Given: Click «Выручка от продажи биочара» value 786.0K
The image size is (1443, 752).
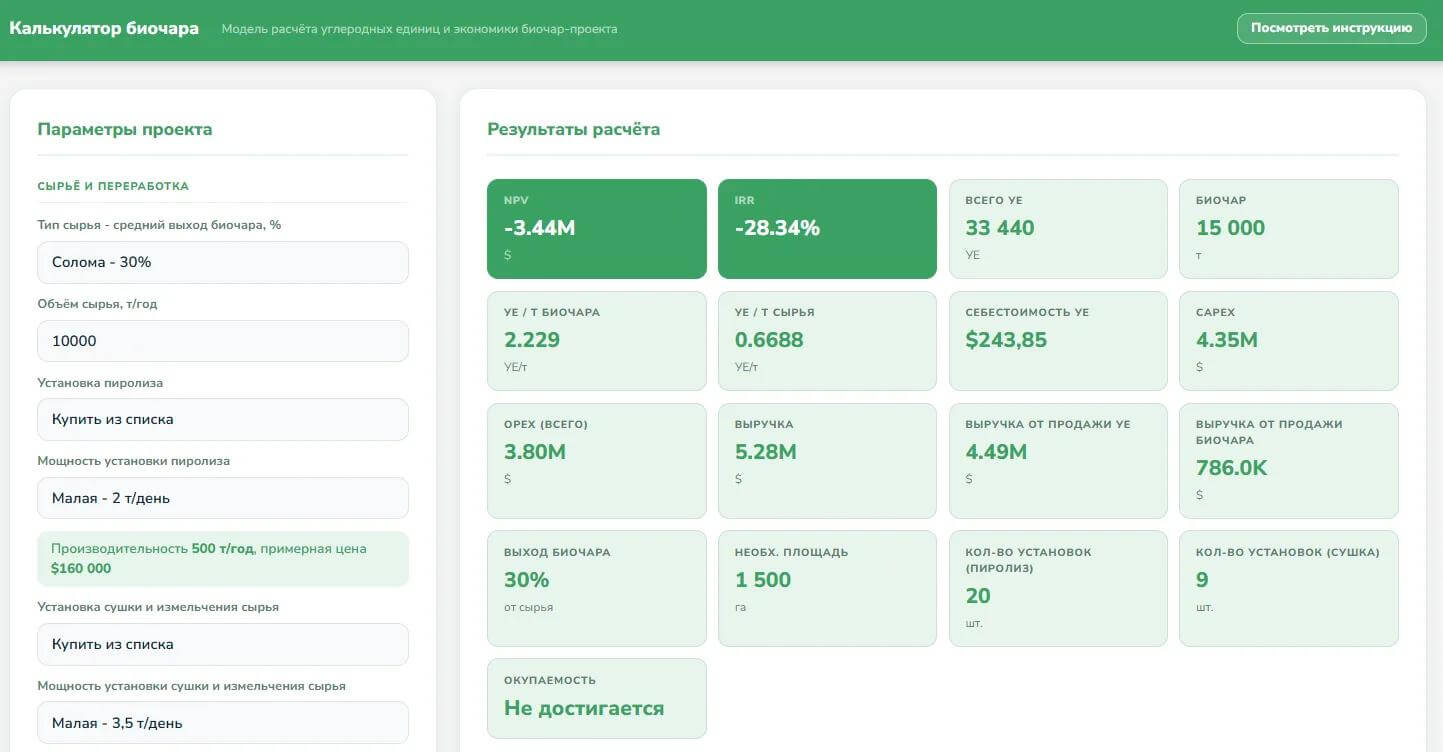Looking at the screenshot, I should coord(1232,468).
